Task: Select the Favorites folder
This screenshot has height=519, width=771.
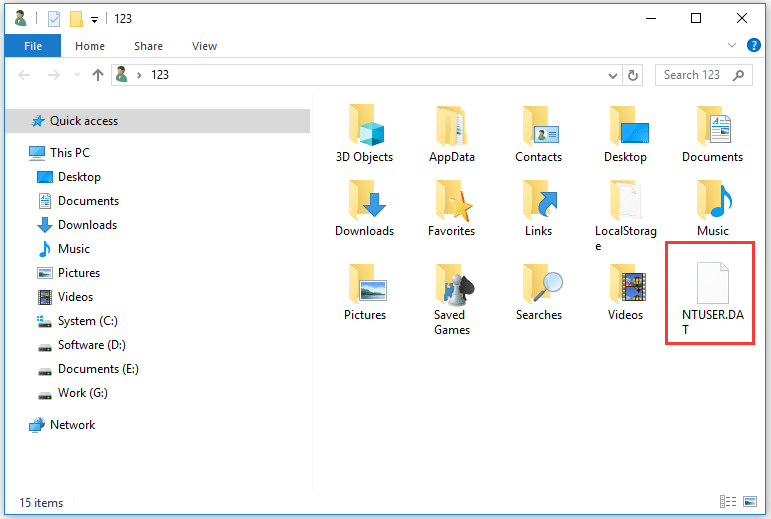Action: pyautogui.click(x=451, y=208)
